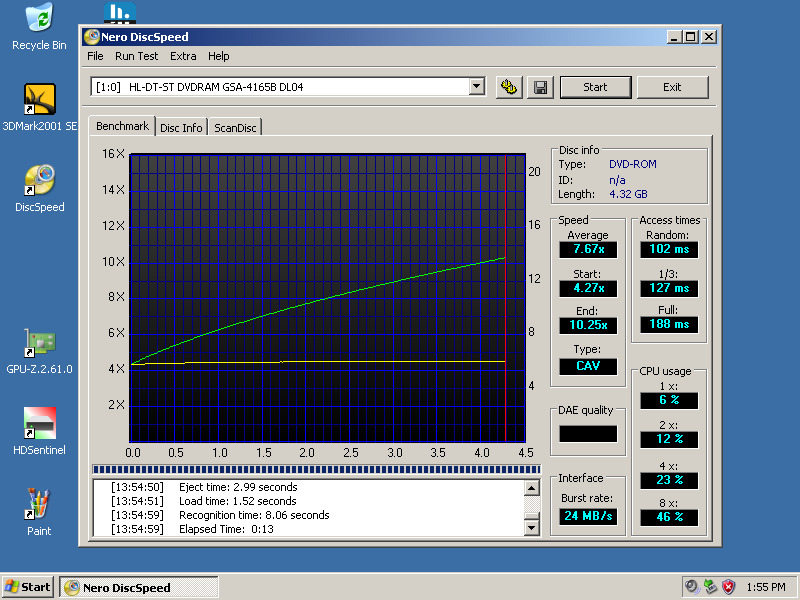Switch to the ScanDisc tab
The width and height of the screenshot is (800, 600).
point(235,128)
